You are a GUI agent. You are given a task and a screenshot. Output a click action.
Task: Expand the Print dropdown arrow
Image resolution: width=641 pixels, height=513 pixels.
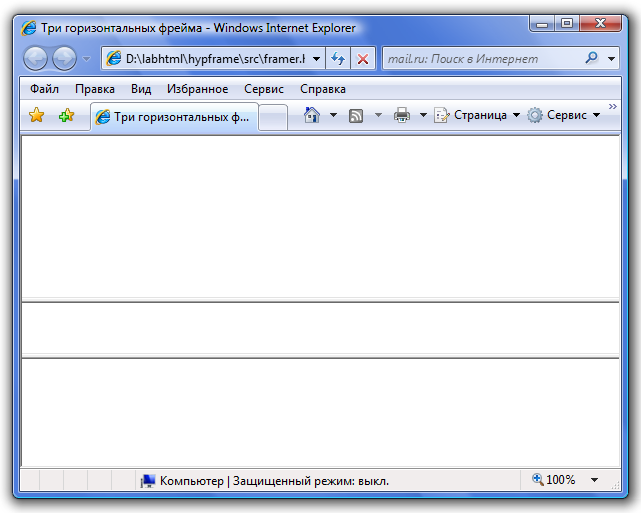pos(424,115)
